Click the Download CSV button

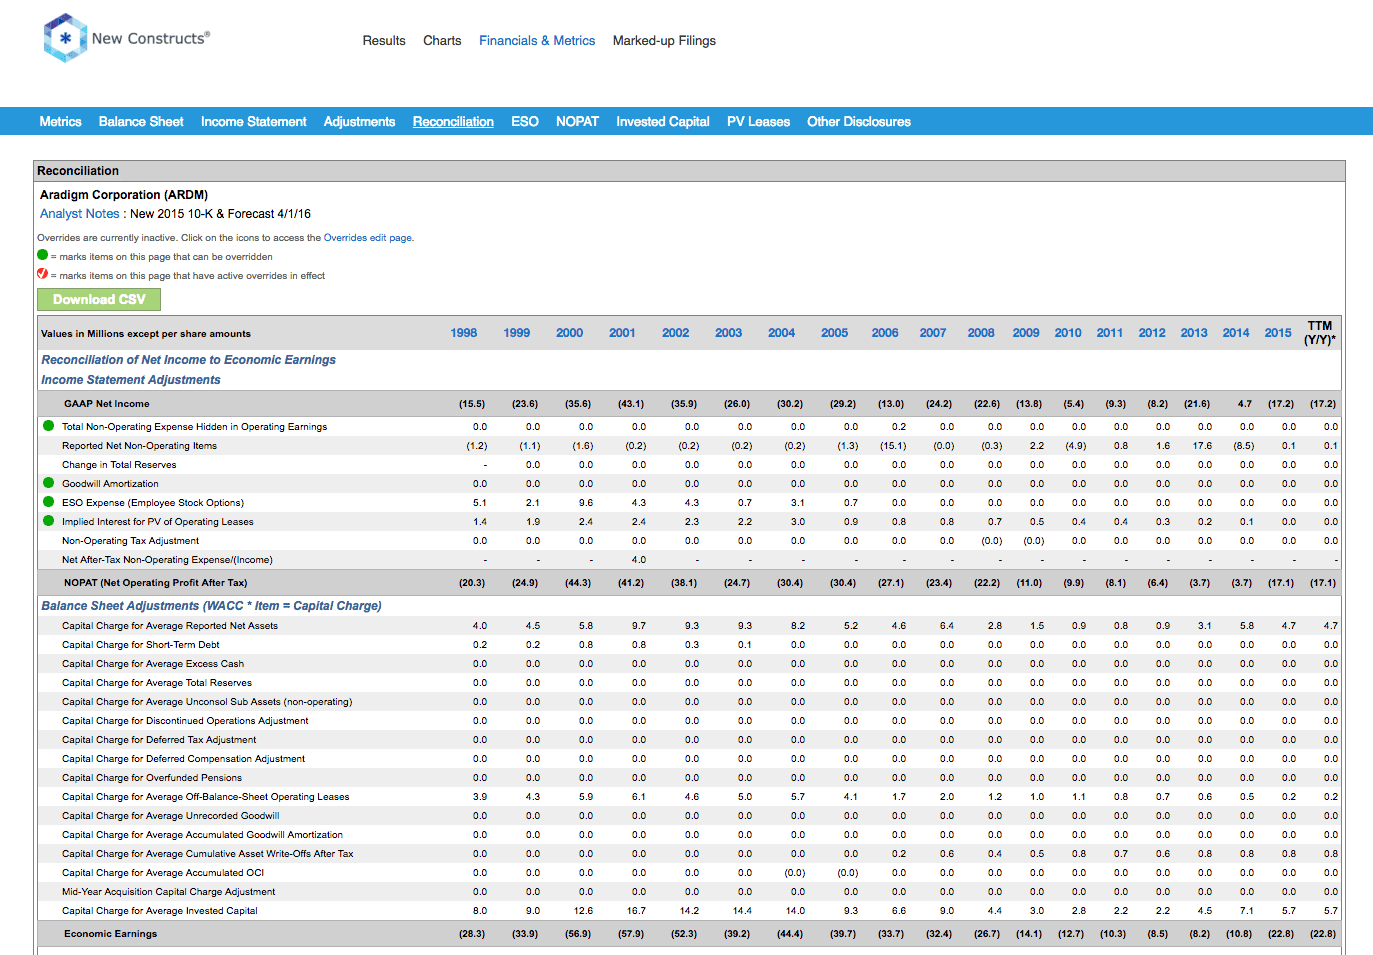pyautogui.click(x=99, y=300)
